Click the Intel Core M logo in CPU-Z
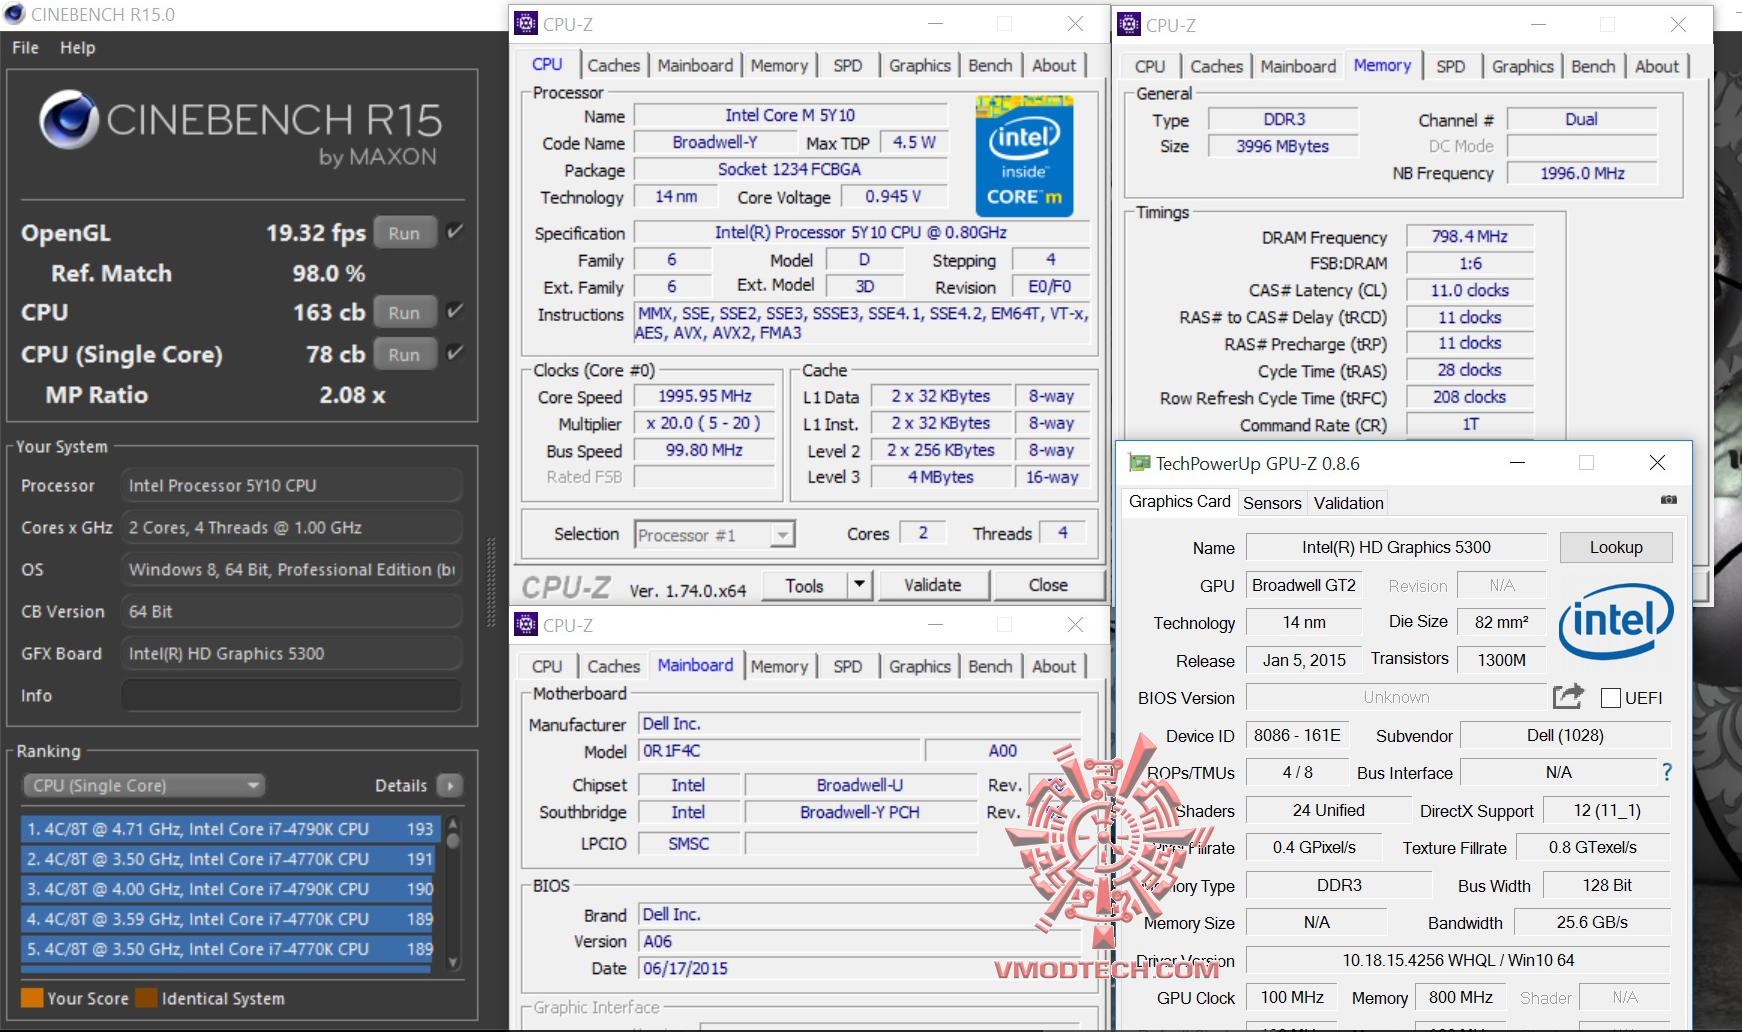The image size is (1742, 1032). coord(1024,156)
